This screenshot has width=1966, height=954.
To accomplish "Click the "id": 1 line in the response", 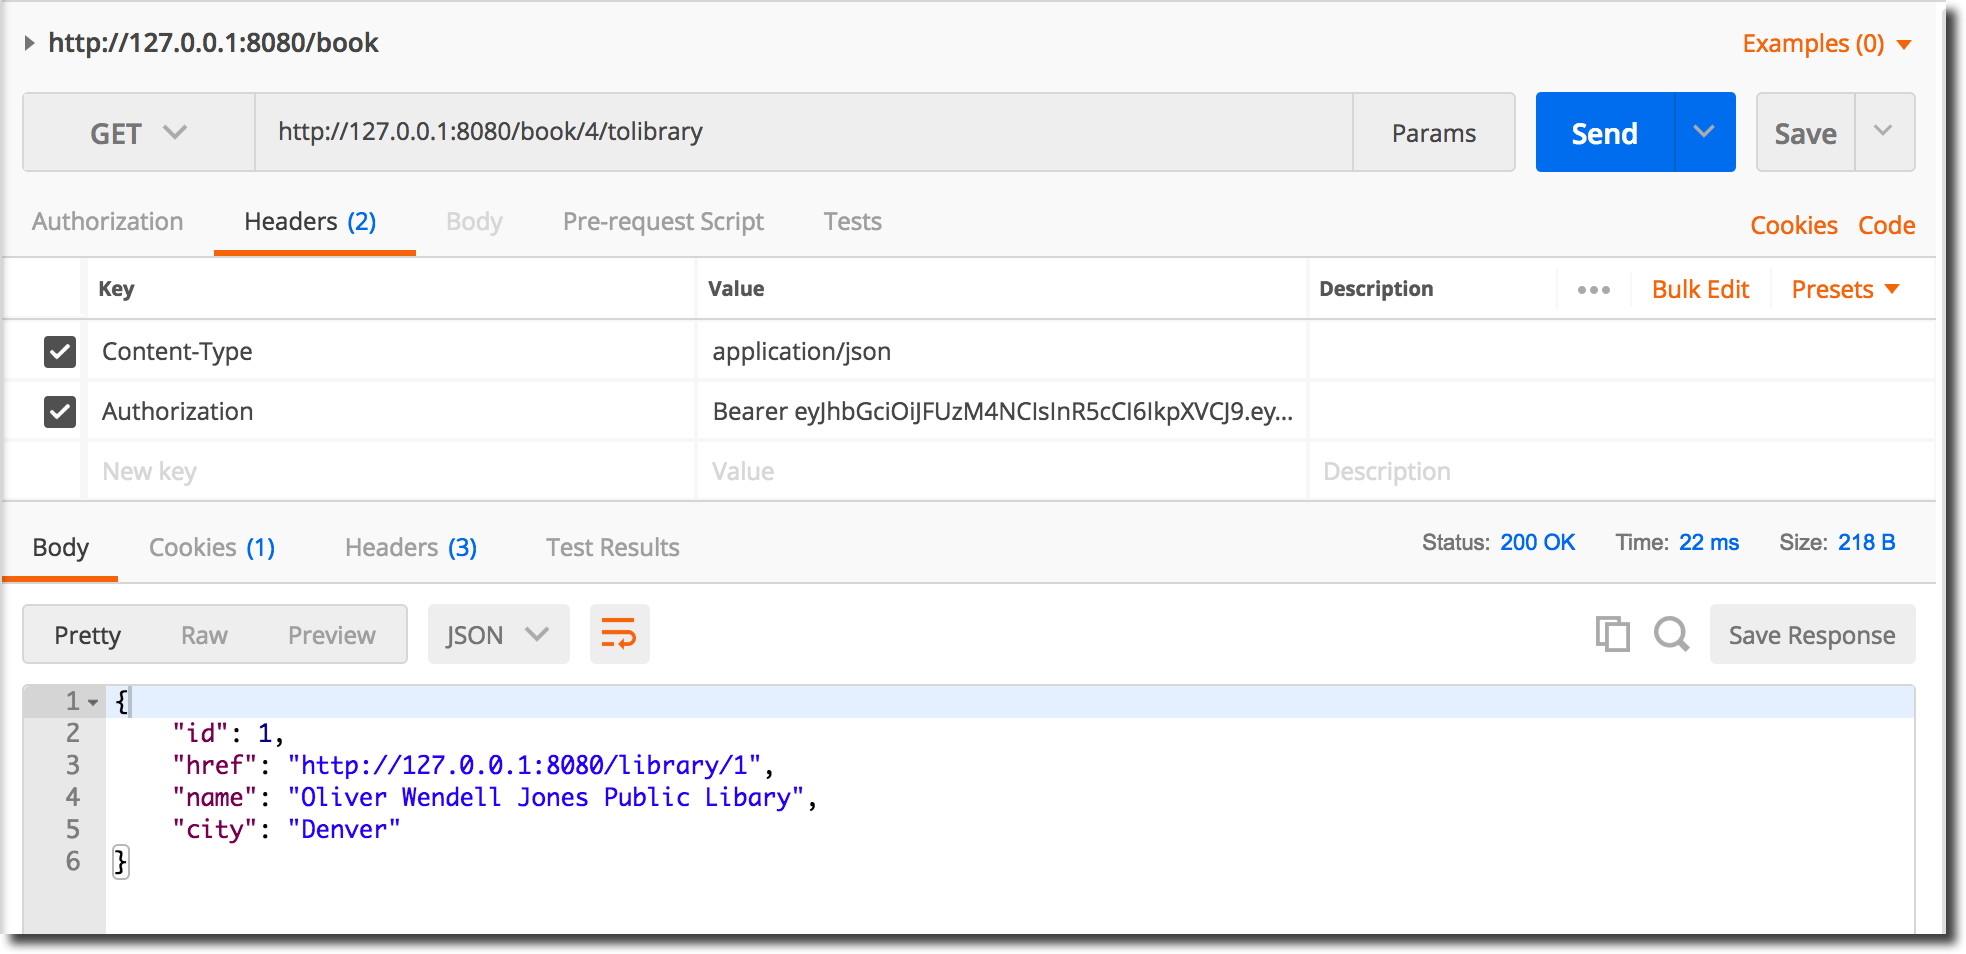I will pos(228,733).
